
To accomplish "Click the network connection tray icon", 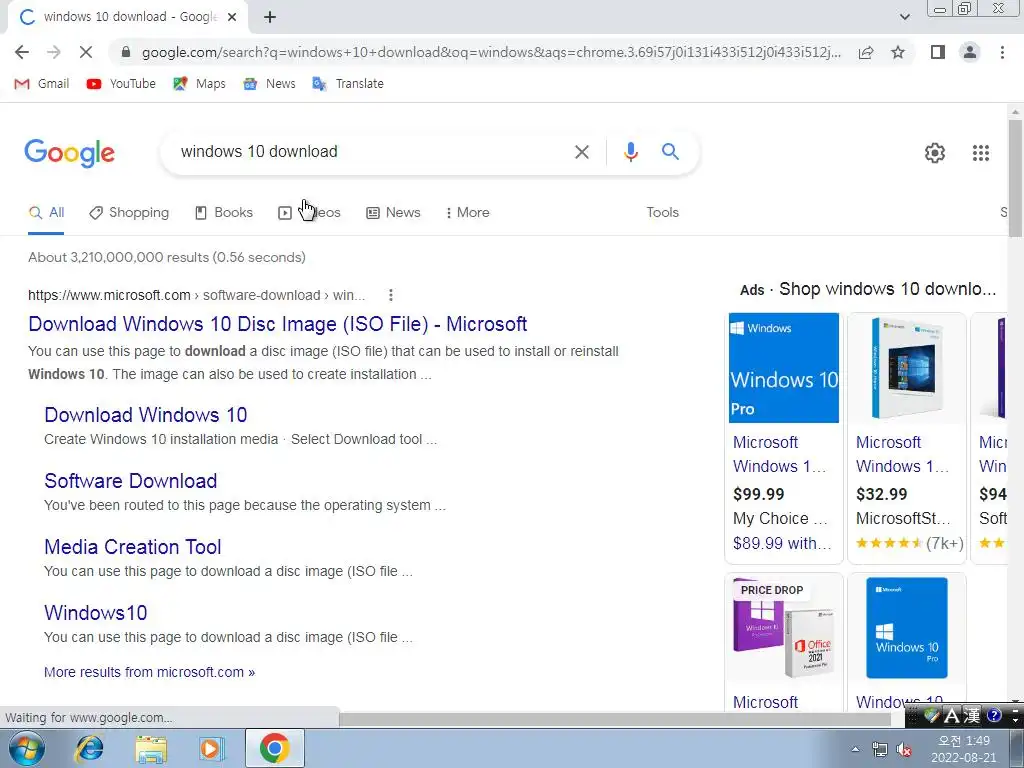I will (x=880, y=750).
